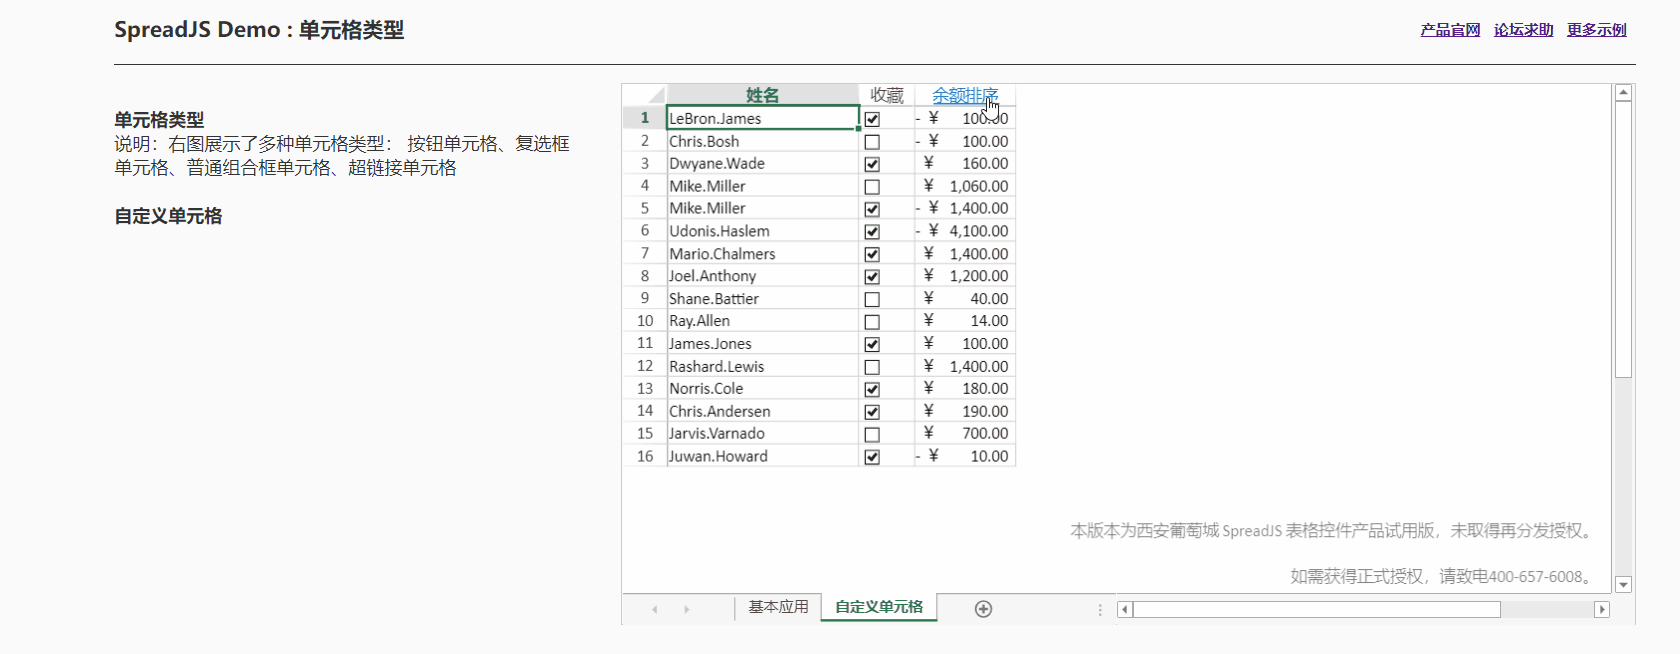Check the favorite box for Chris.Bosh
The height and width of the screenshot is (654, 1680).
872,142
